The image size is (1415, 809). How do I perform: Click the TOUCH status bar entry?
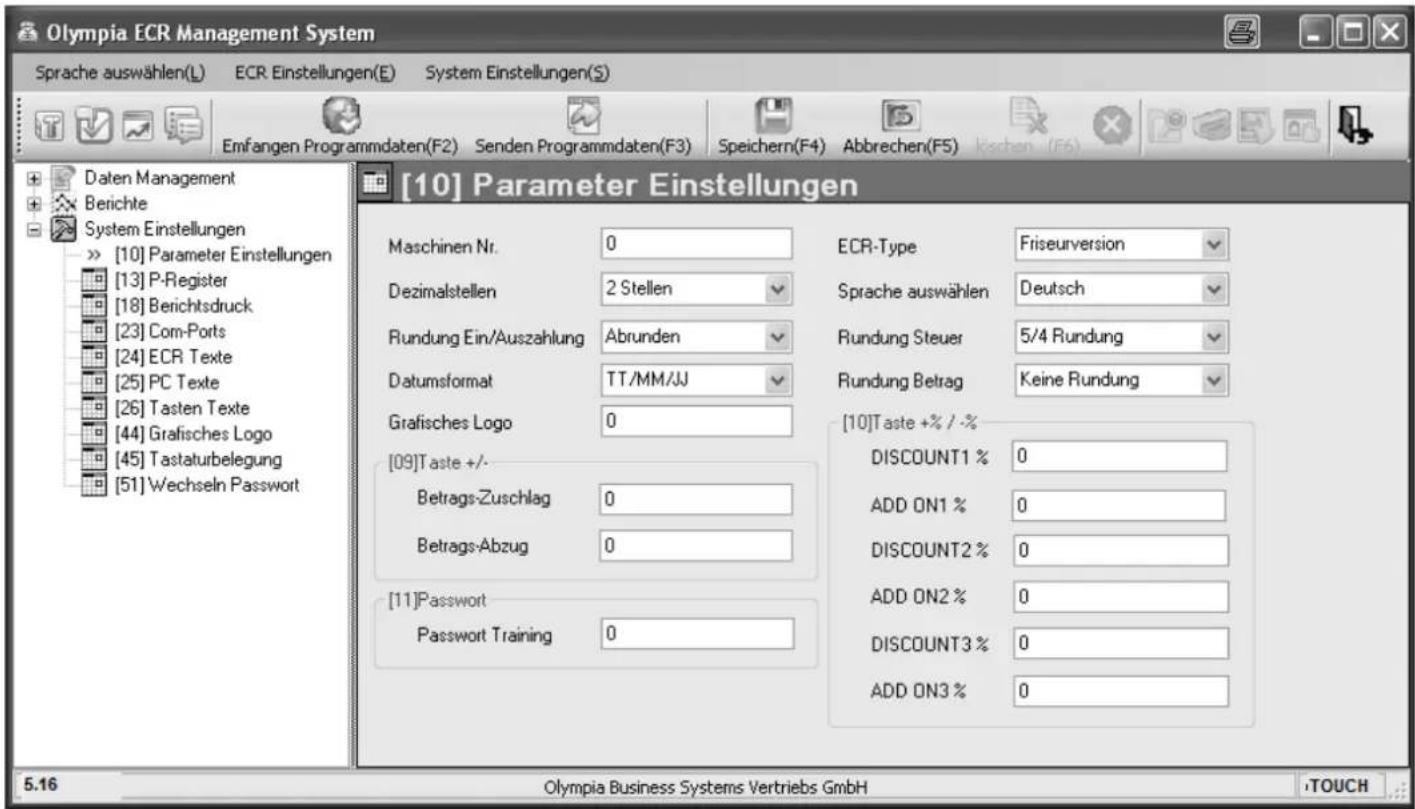click(1337, 784)
